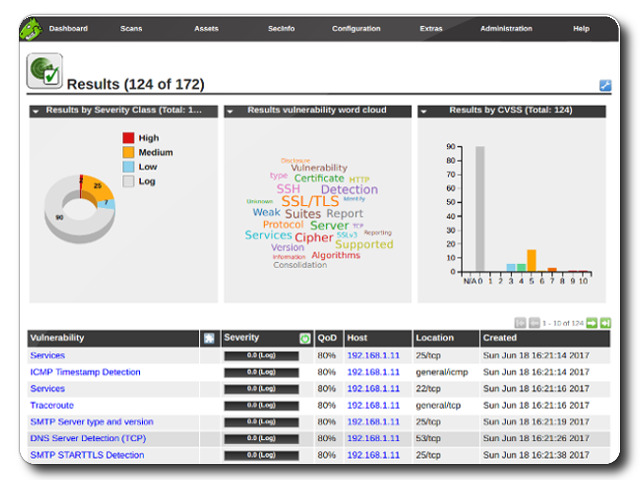Click the solution type icon in table header
This screenshot has width=640, height=480.
pos(209,339)
